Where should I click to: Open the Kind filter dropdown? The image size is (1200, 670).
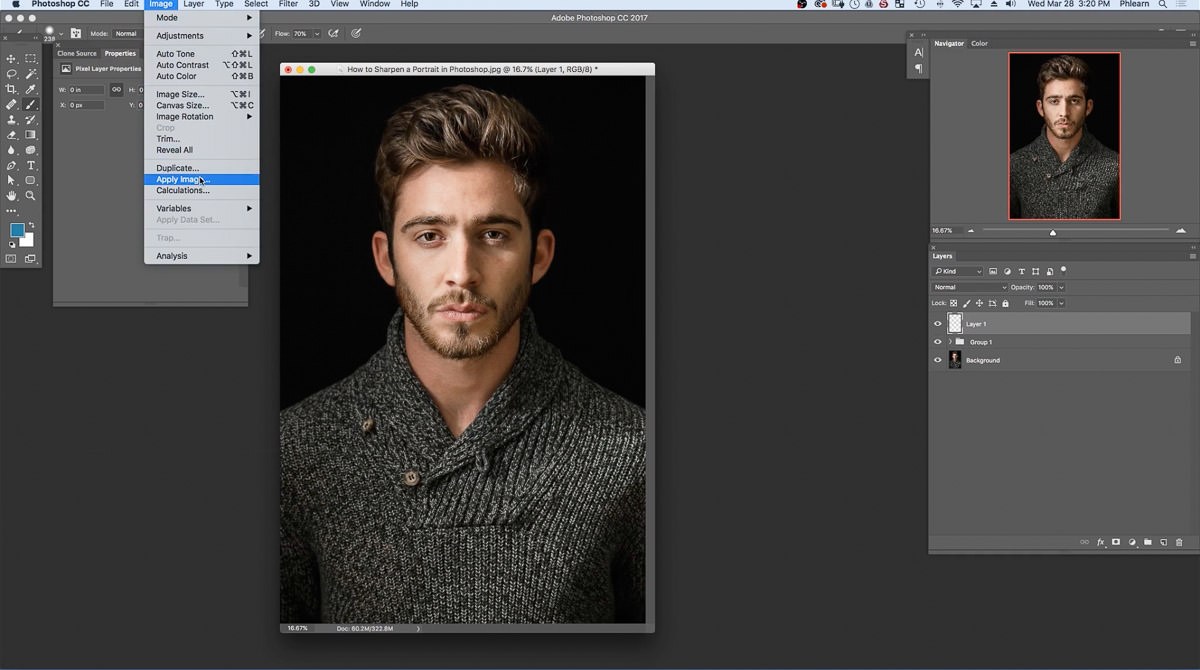958,271
